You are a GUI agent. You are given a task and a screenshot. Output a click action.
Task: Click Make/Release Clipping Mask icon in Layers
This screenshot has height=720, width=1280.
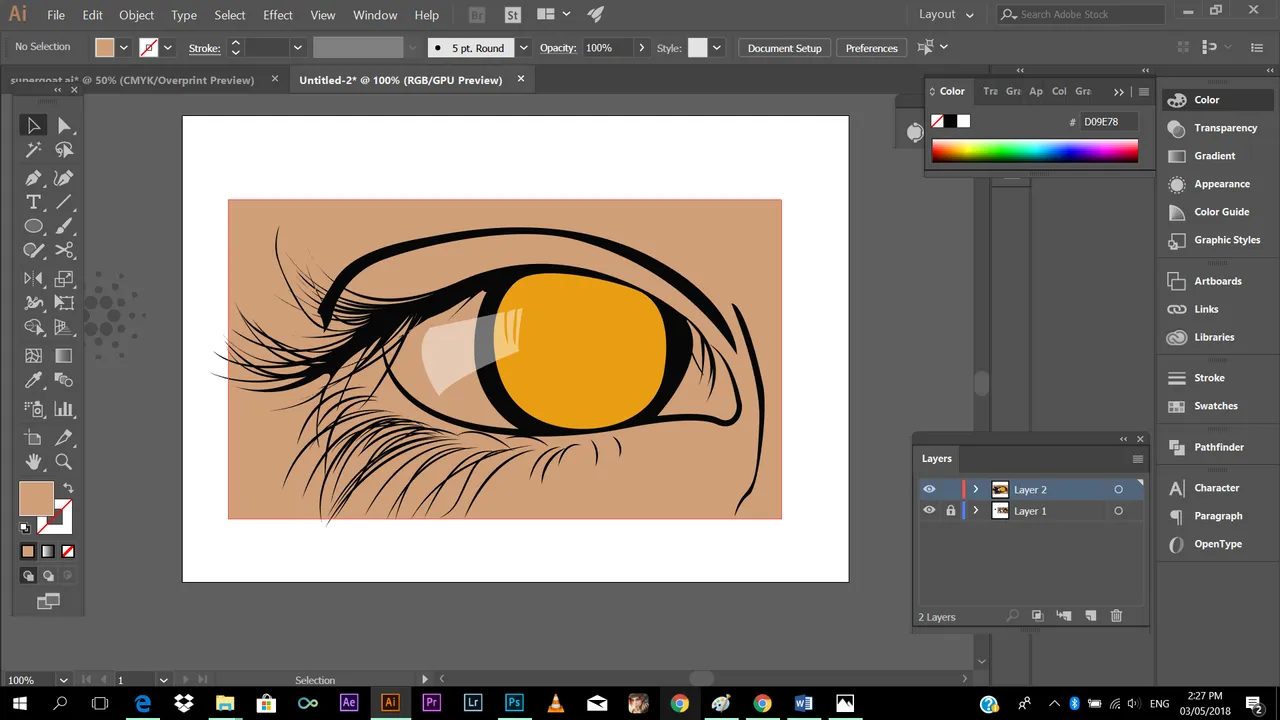coord(1037,616)
